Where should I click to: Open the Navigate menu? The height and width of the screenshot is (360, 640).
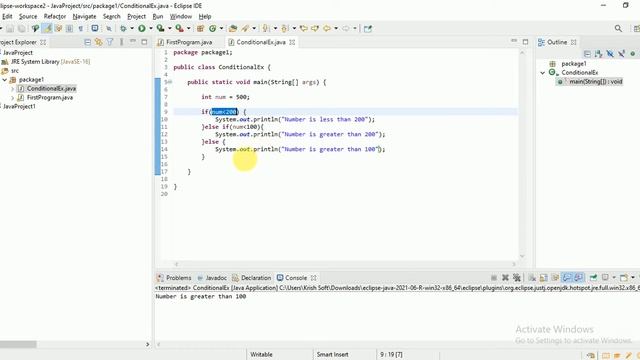pos(84,16)
